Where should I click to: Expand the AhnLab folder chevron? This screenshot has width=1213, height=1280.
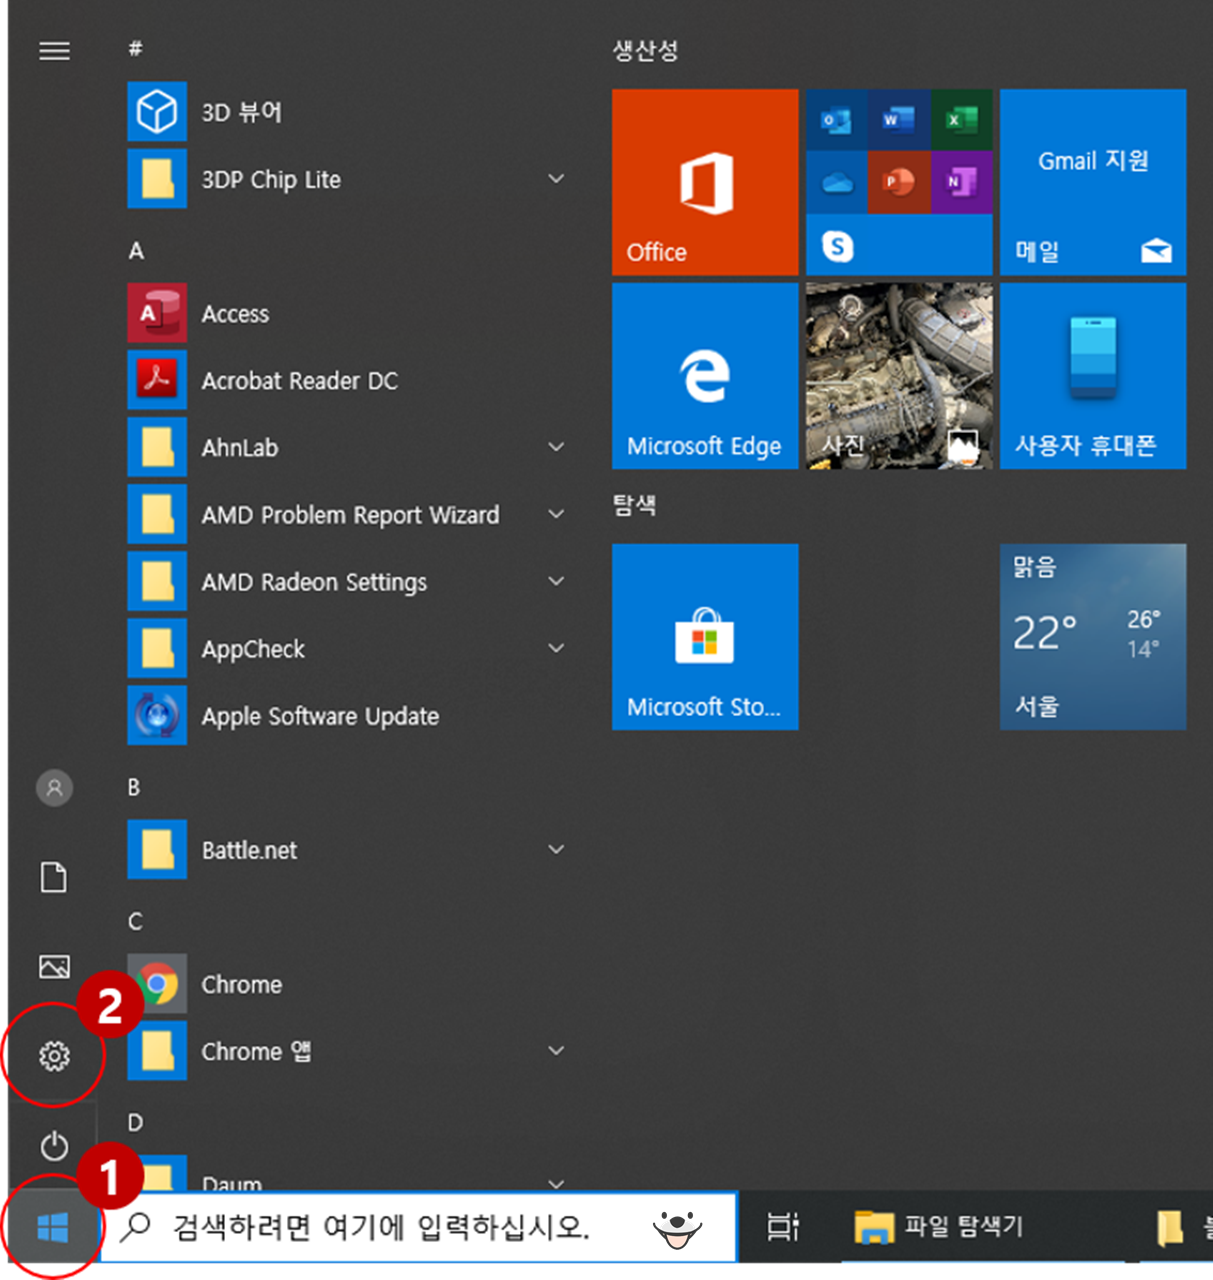click(556, 446)
